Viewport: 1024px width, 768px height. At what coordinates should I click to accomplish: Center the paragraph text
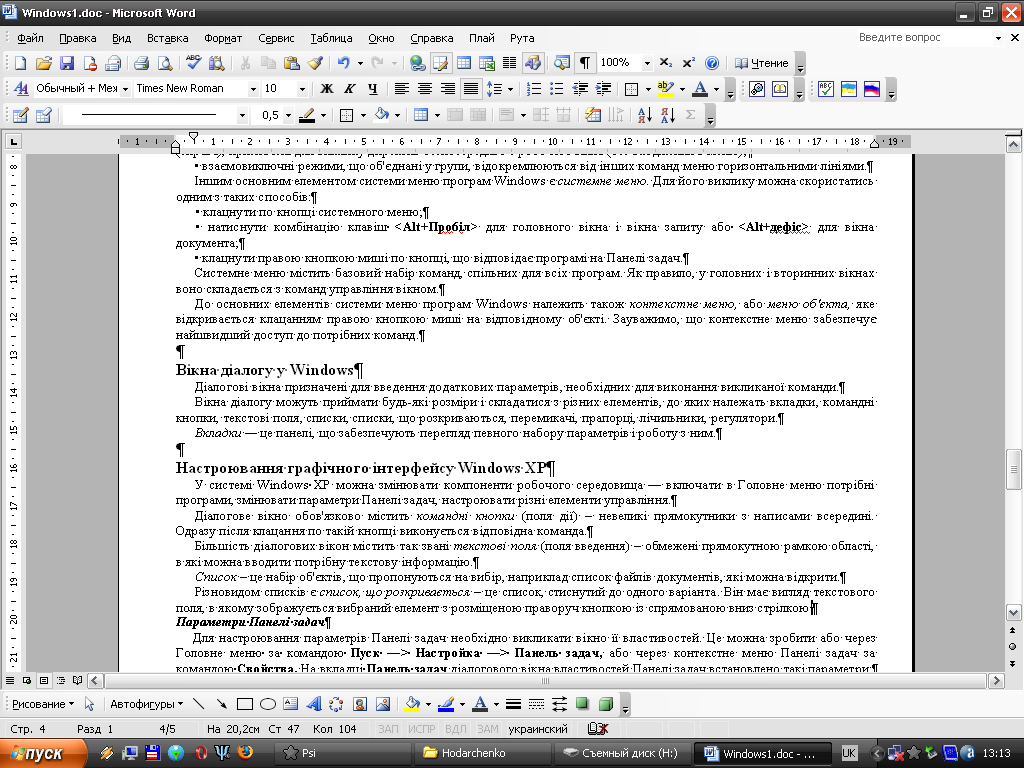[424, 89]
